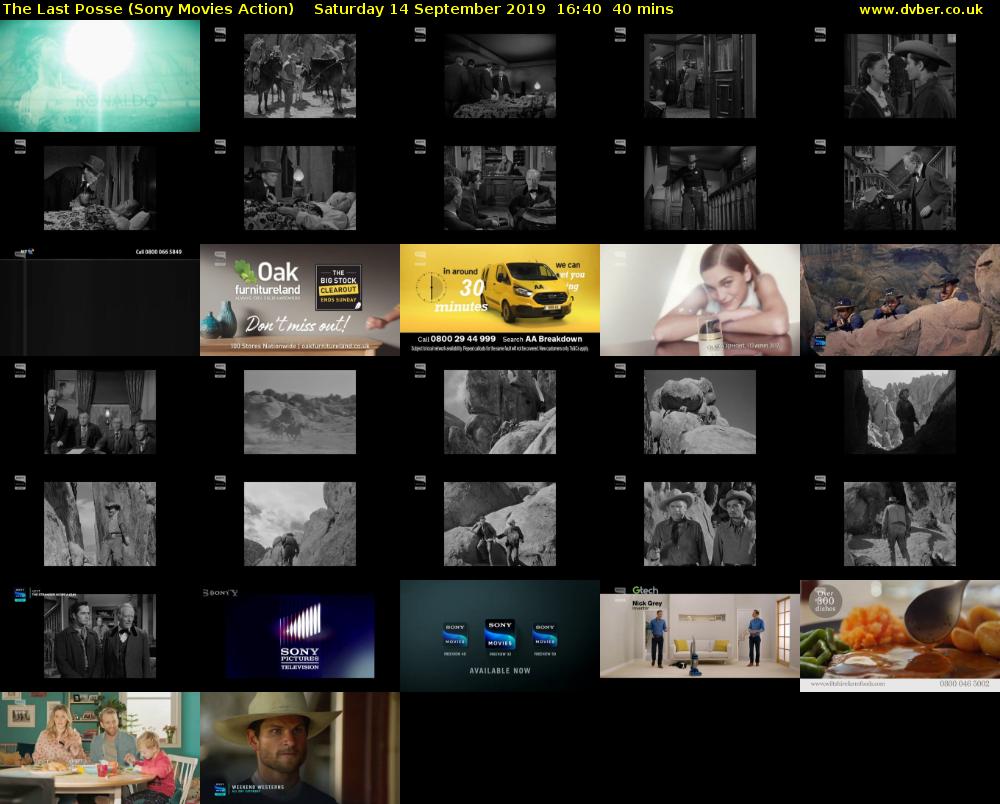Click The Big Stock Clearout badge
The height and width of the screenshot is (804, 1000).
[339, 287]
